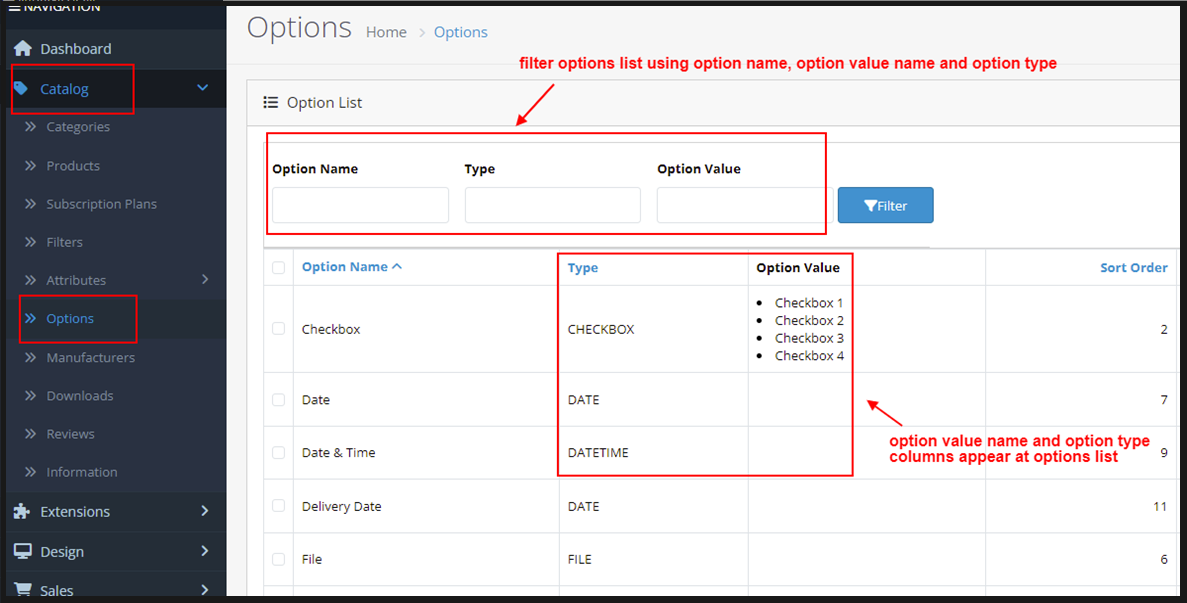Check the box for the Checkbox option row
This screenshot has width=1187, height=603.
pyautogui.click(x=278, y=329)
